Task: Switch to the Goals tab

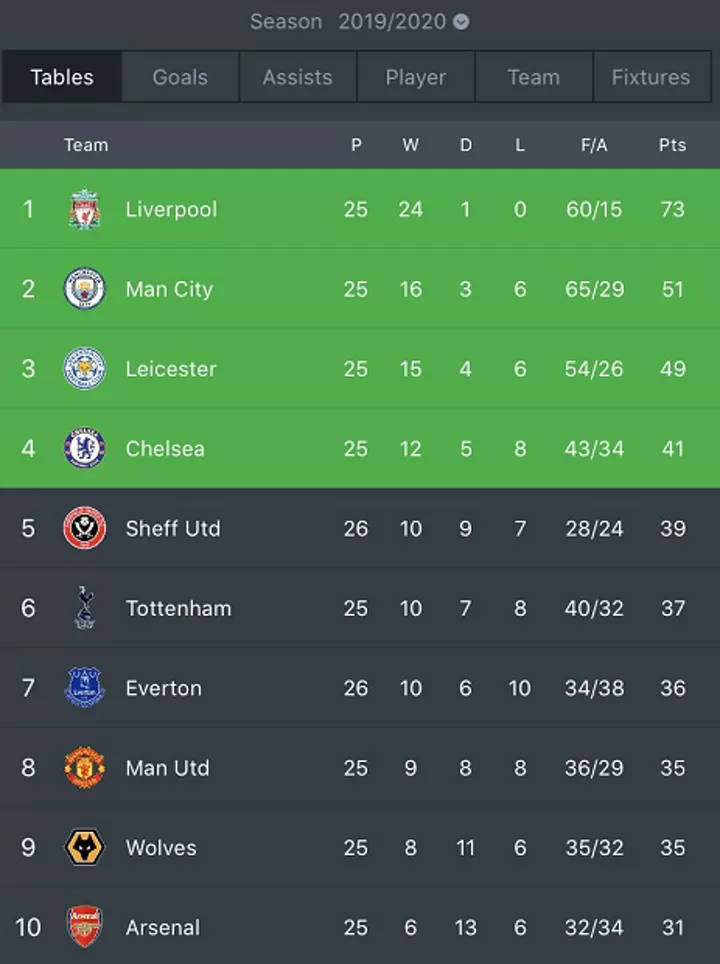Action: tap(180, 77)
